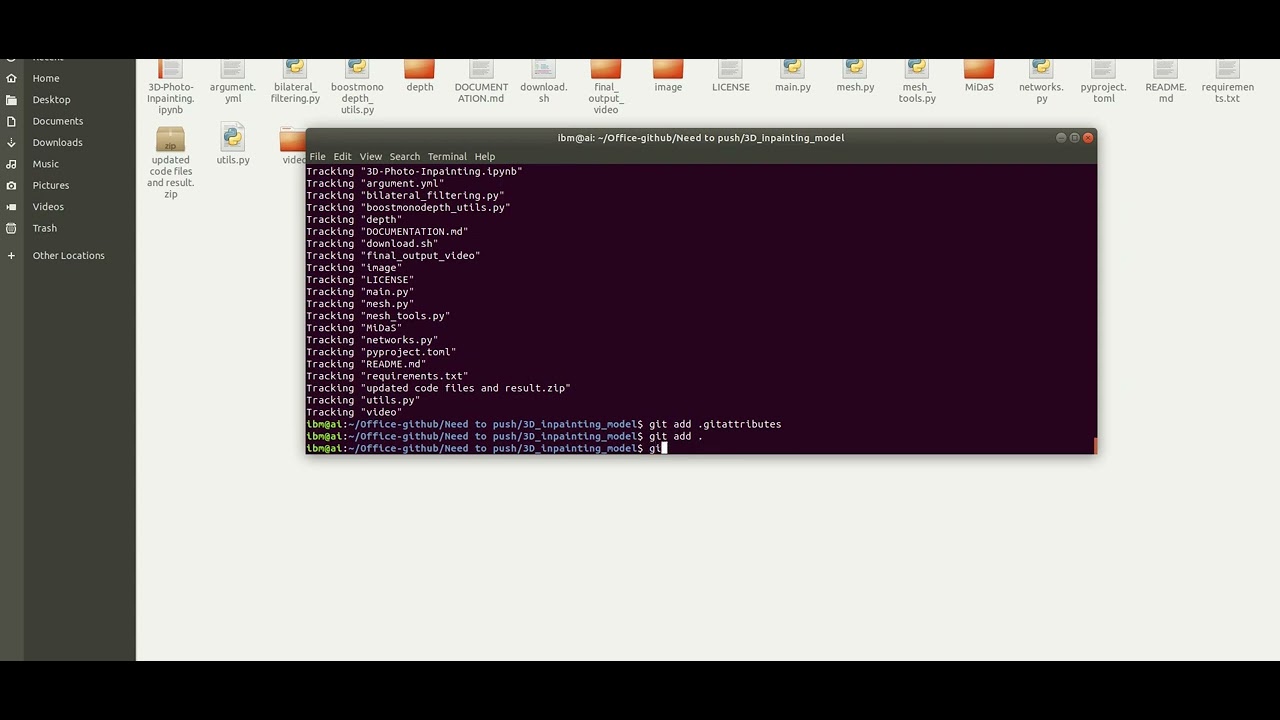Select the LICENSE file icon
Image resolution: width=1280 pixels, height=720 pixels.
[x=730, y=69]
